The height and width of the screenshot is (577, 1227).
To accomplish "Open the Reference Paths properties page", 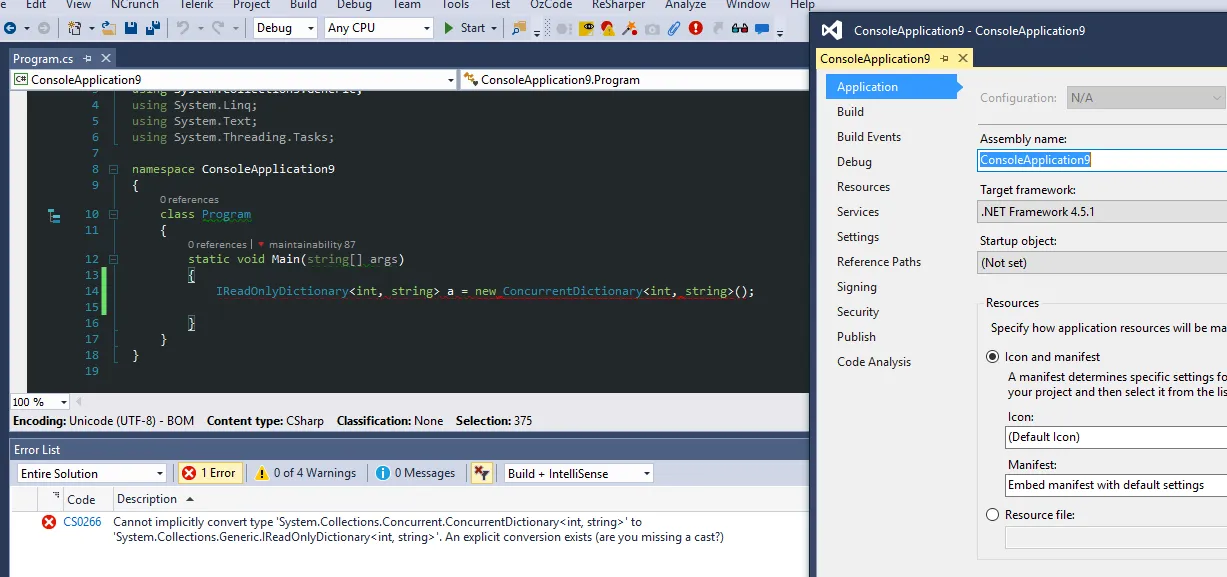I will (879, 262).
